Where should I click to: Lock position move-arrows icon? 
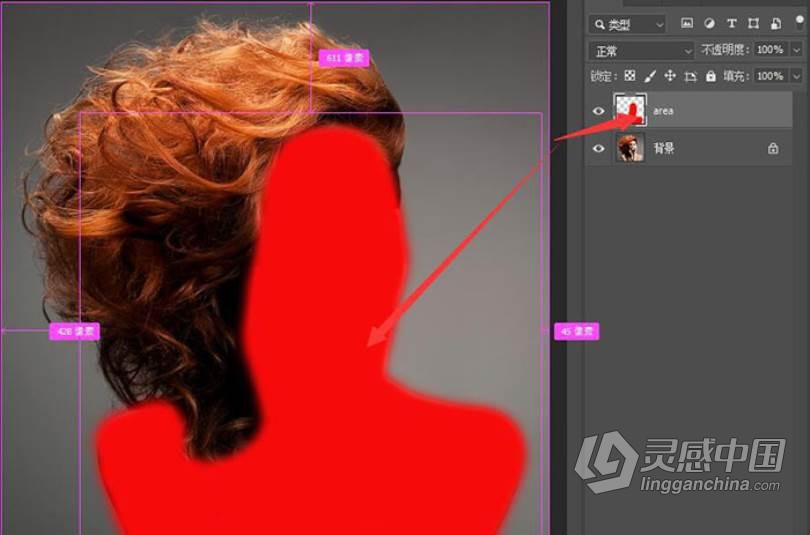click(670, 76)
